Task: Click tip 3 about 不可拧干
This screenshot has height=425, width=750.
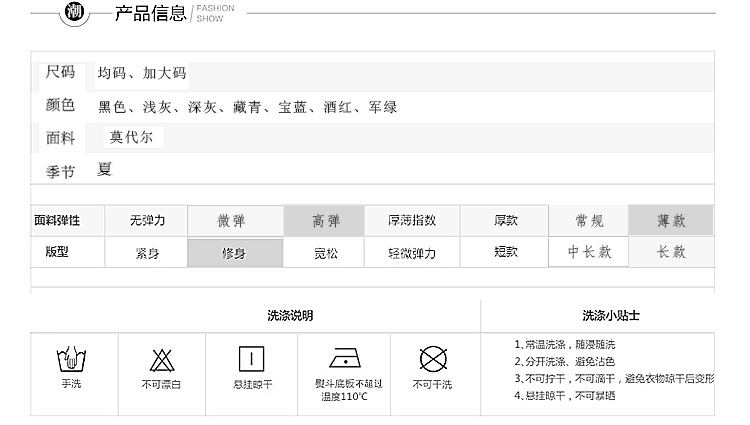Action: point(614,379)
